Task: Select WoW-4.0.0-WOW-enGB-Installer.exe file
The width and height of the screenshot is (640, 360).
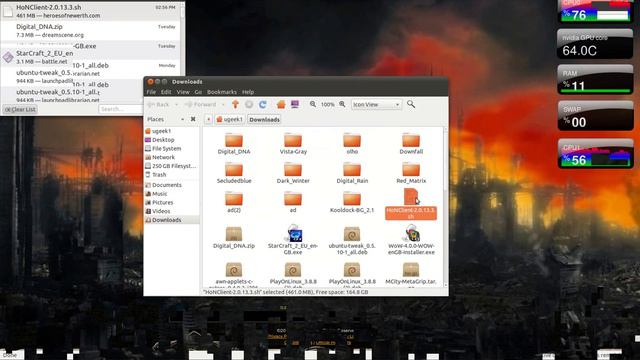Action: pyautogui.click(x=411, y=241)
